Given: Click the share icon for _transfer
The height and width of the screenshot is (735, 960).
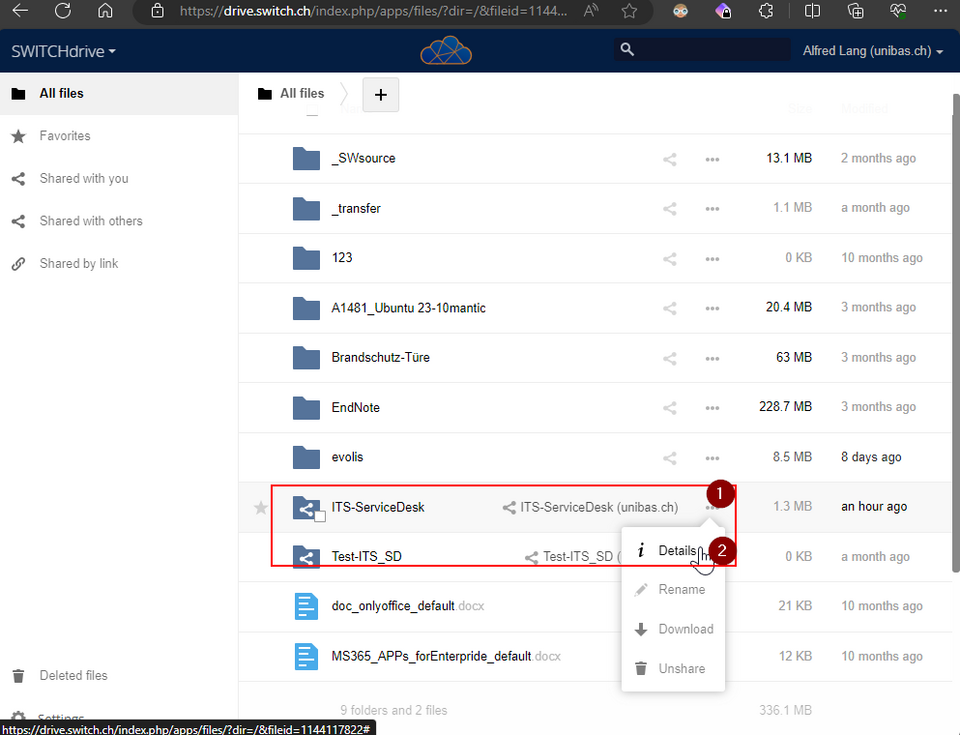Looking at the screenshot, I should (x=670, y=209).
